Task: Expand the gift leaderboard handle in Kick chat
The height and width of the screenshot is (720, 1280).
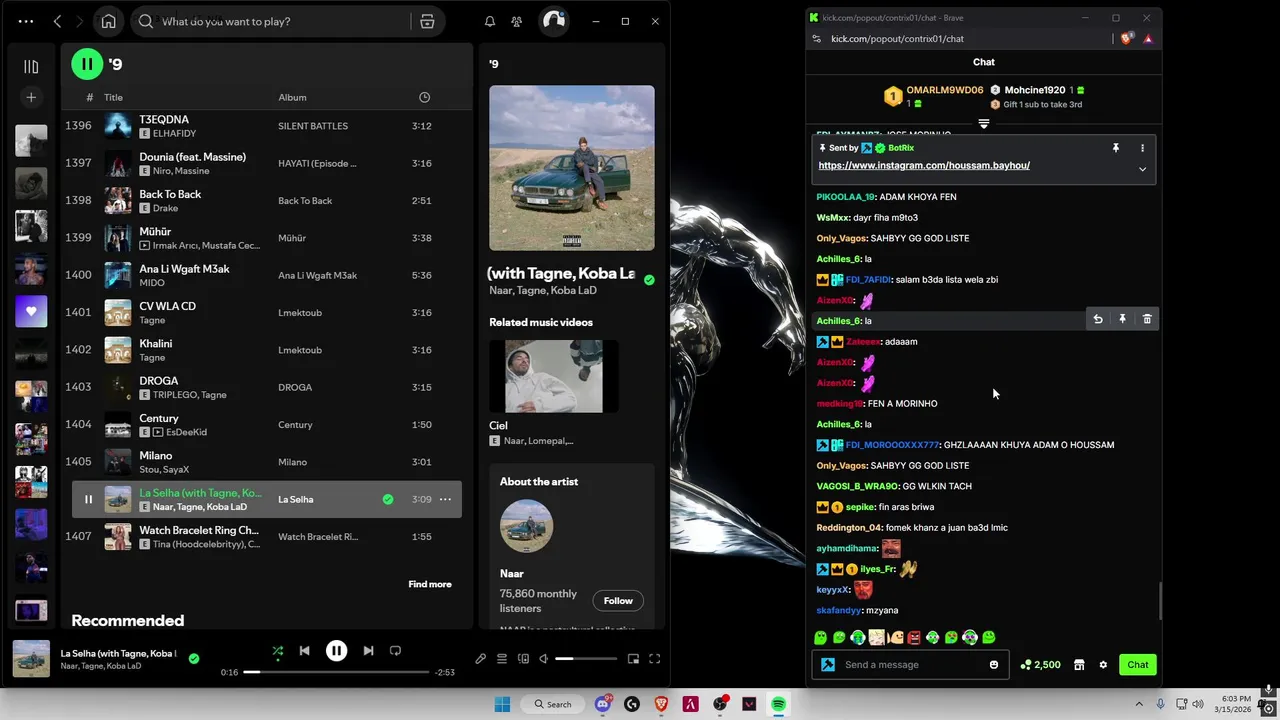Action: click(984, 124)
